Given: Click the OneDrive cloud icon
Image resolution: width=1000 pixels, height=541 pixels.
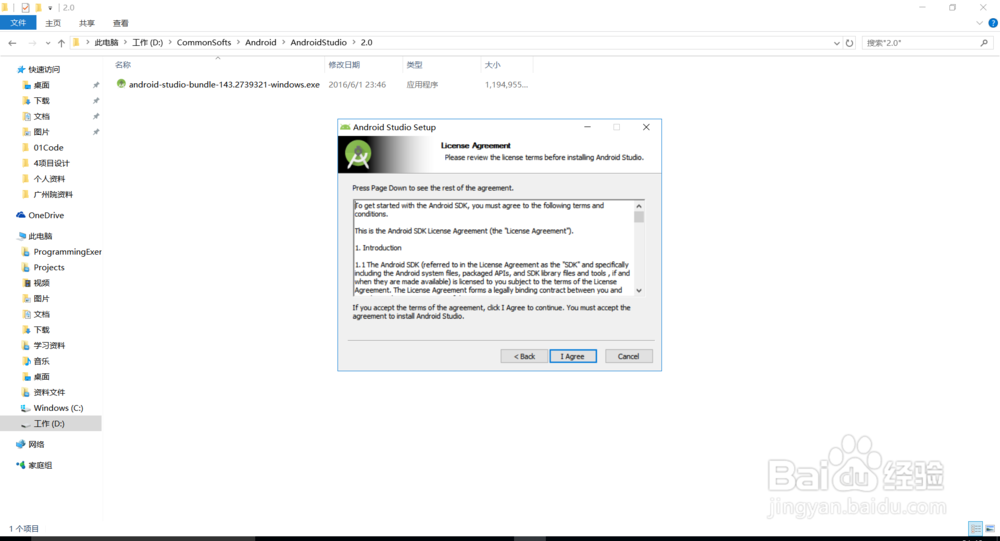Looking at the screenshot, I should (x=21, y=215).
